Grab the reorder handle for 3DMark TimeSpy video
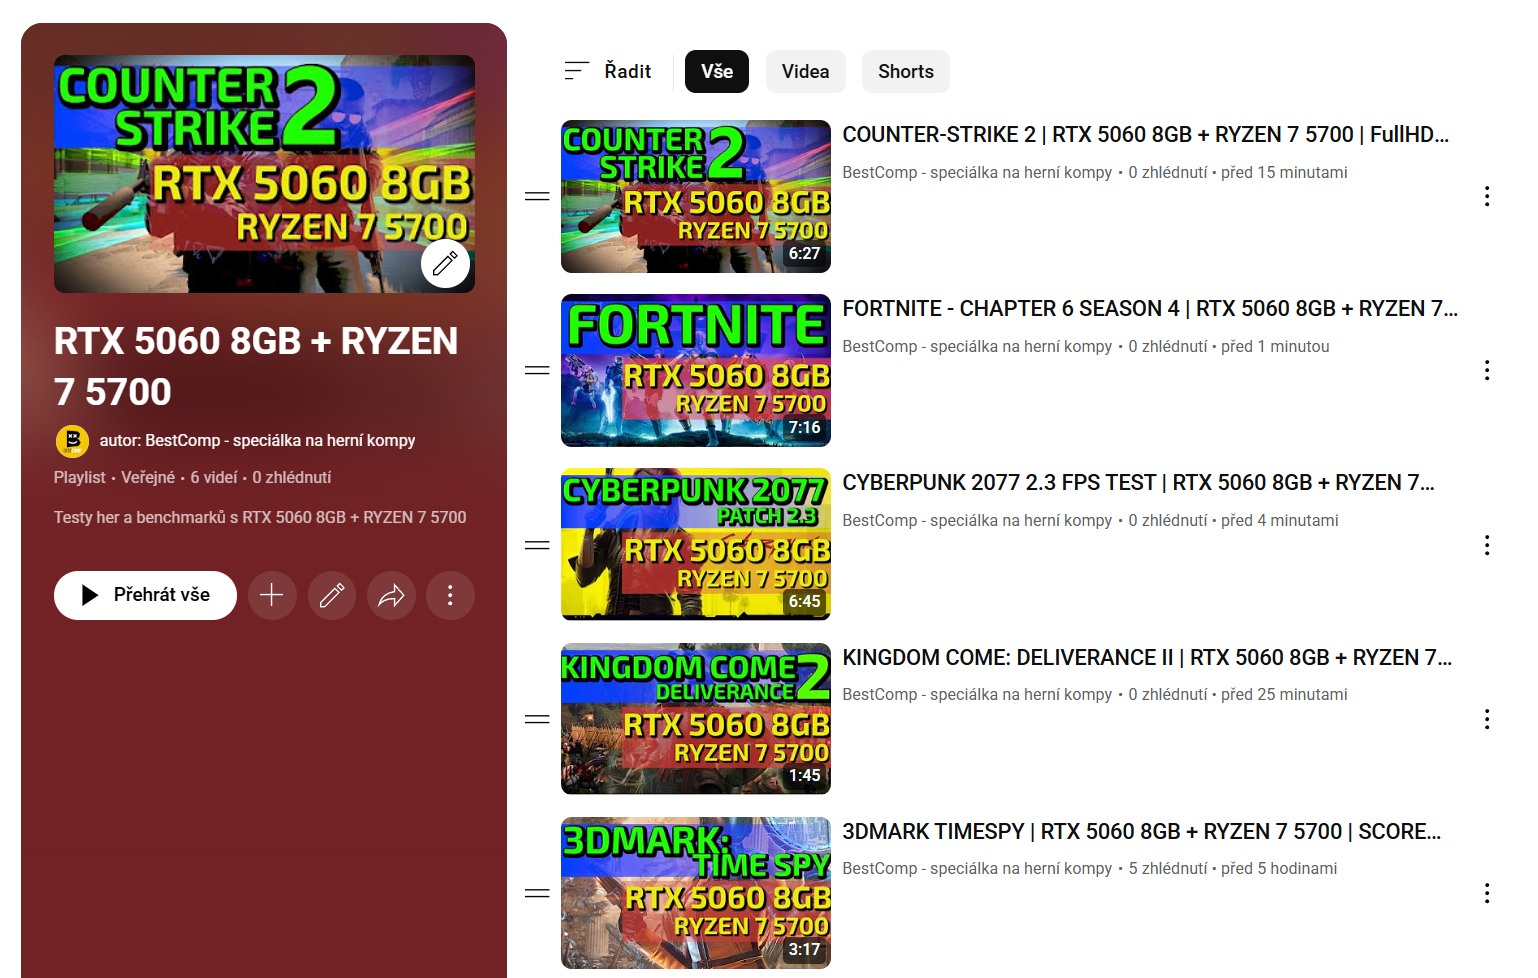Screen dimensions: 1538x978 [537, 893]
